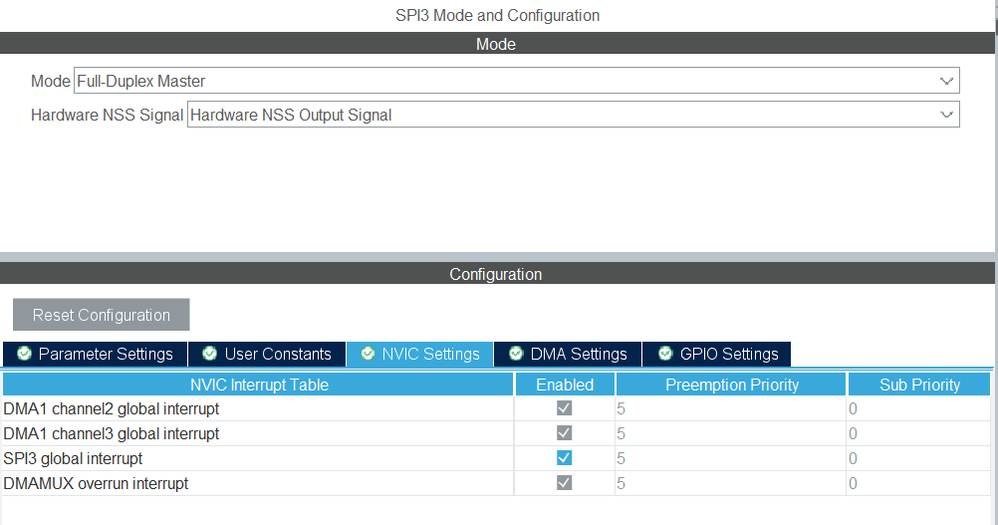998x525 pixels.
Task: Select the SPI3 global interrupt row
Action: (496, 458)
